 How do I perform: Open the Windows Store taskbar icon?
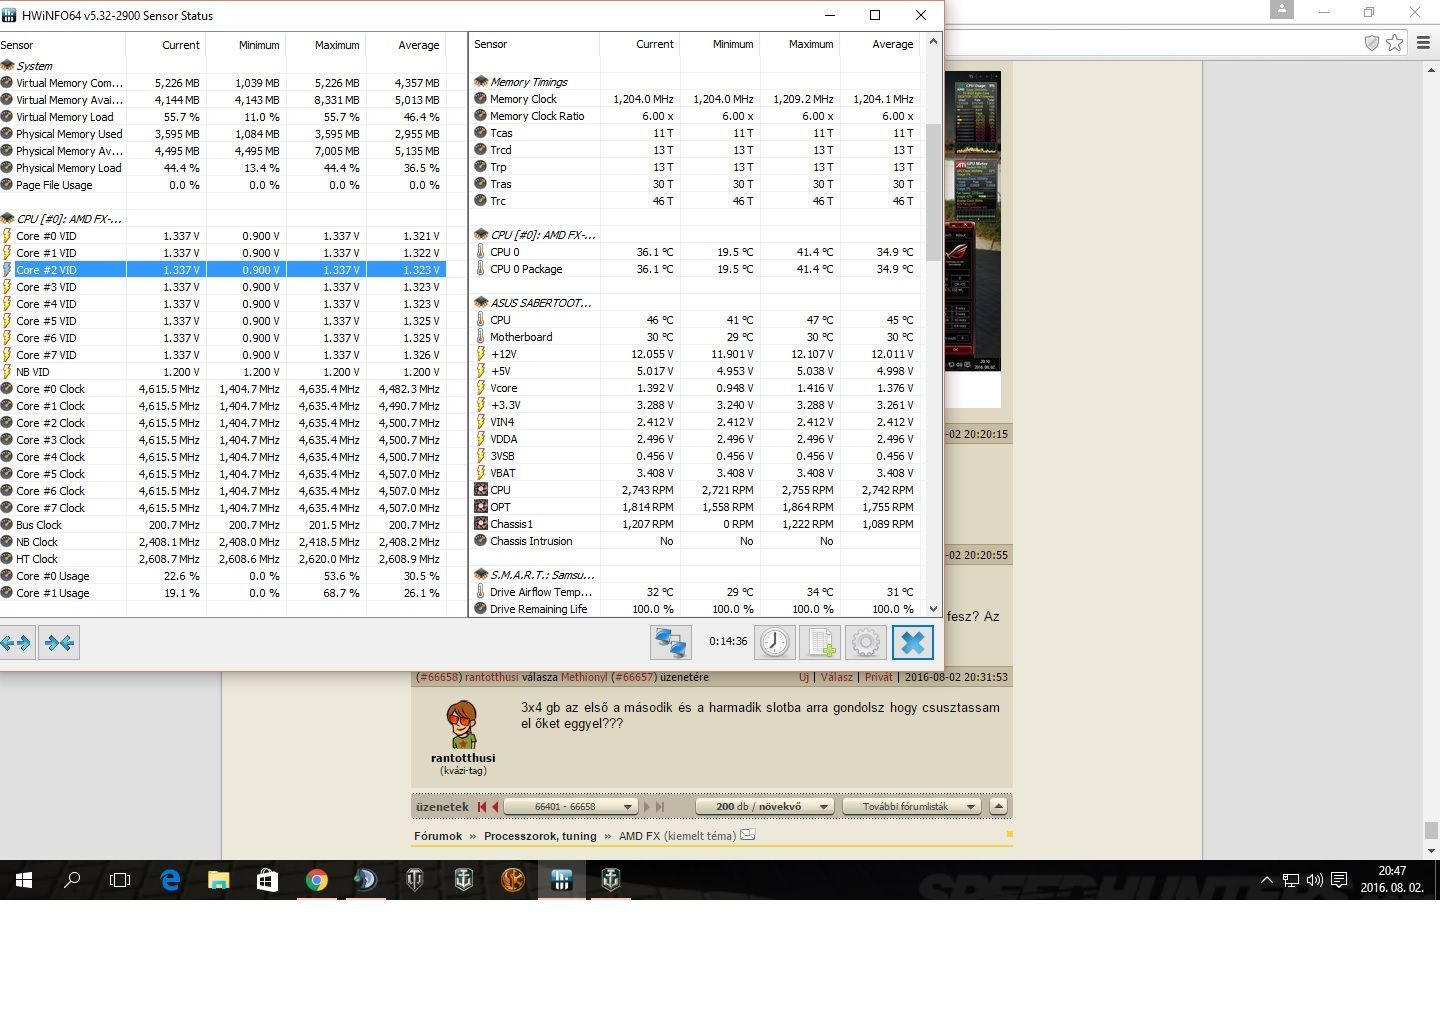(x=267, y=880)
